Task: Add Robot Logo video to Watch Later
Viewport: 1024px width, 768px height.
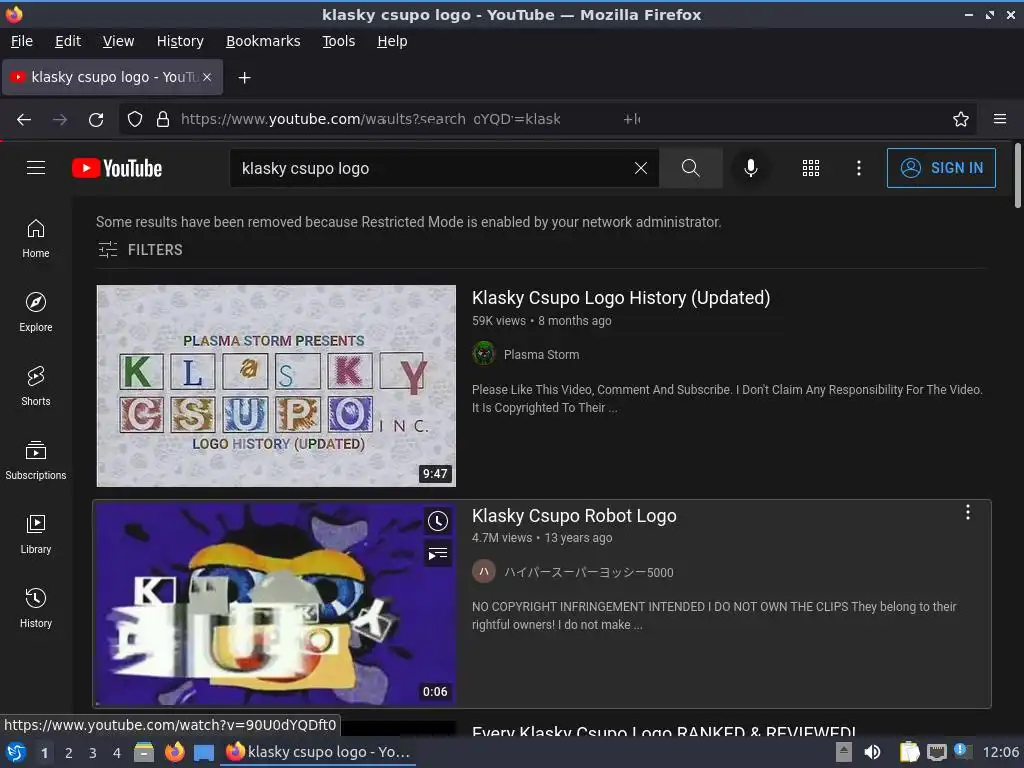Action: [438, 521]
